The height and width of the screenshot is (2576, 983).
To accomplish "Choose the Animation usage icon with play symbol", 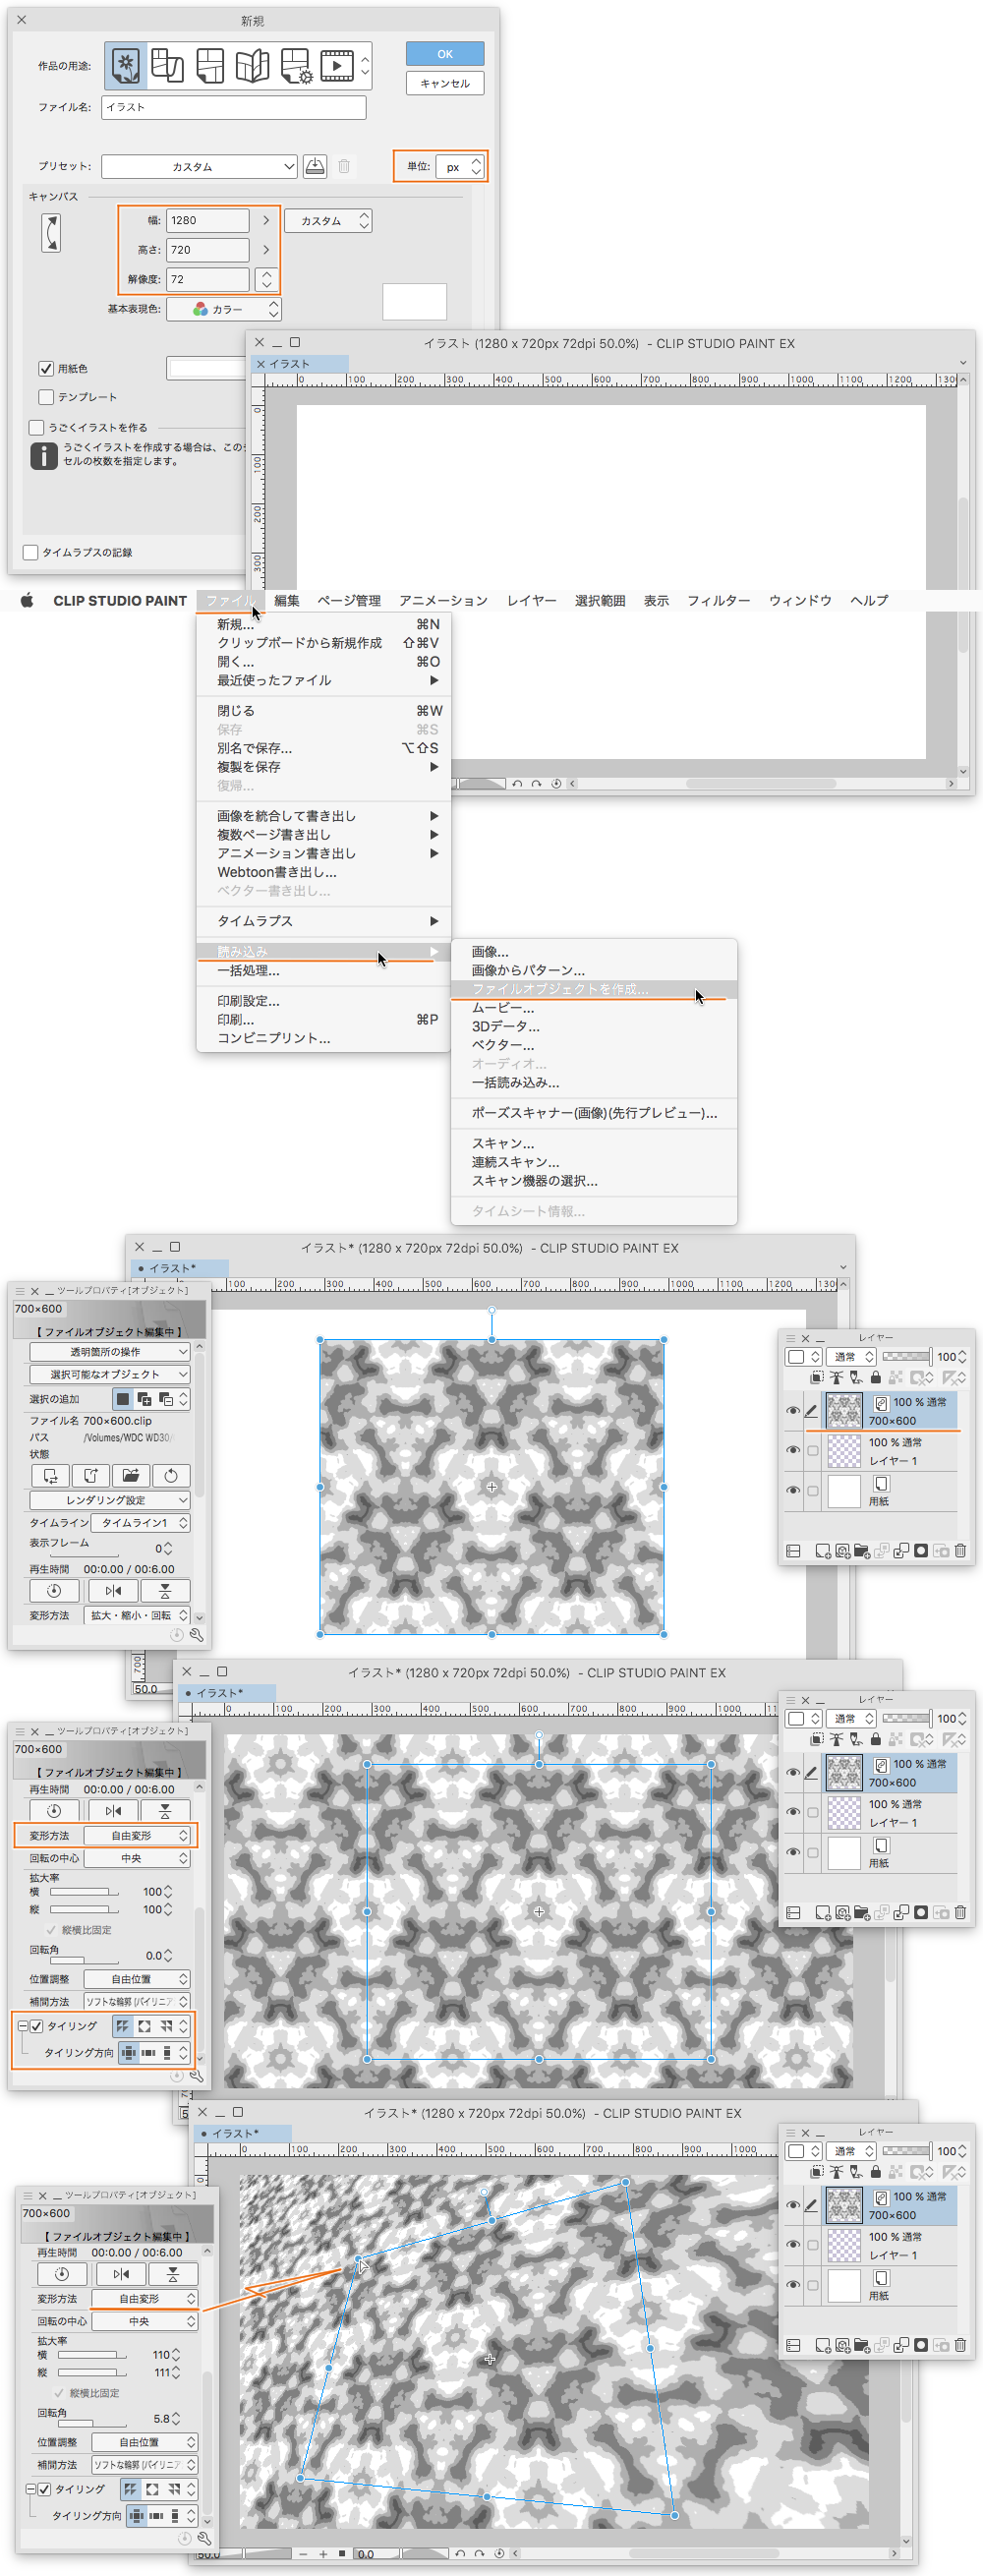I will tap(337, 66).
